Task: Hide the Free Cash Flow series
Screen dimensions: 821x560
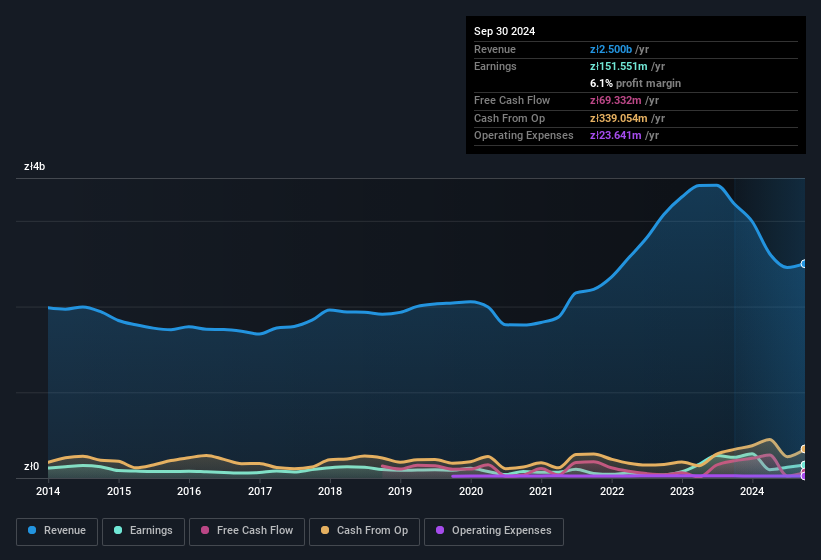Action: (247, 531)
